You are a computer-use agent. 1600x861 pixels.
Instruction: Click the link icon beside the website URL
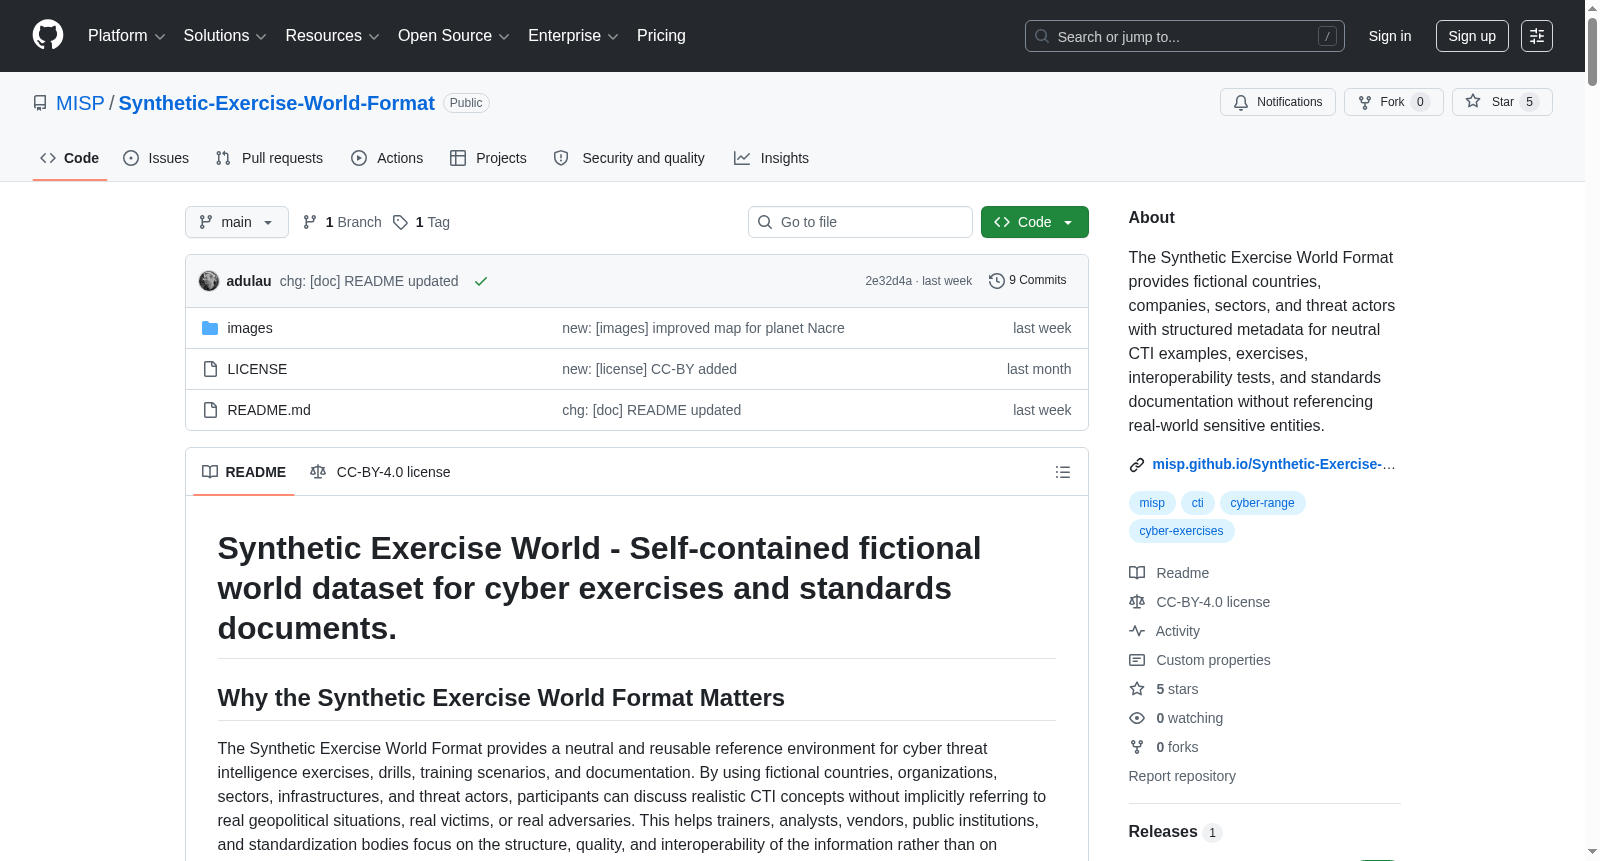1137,465
